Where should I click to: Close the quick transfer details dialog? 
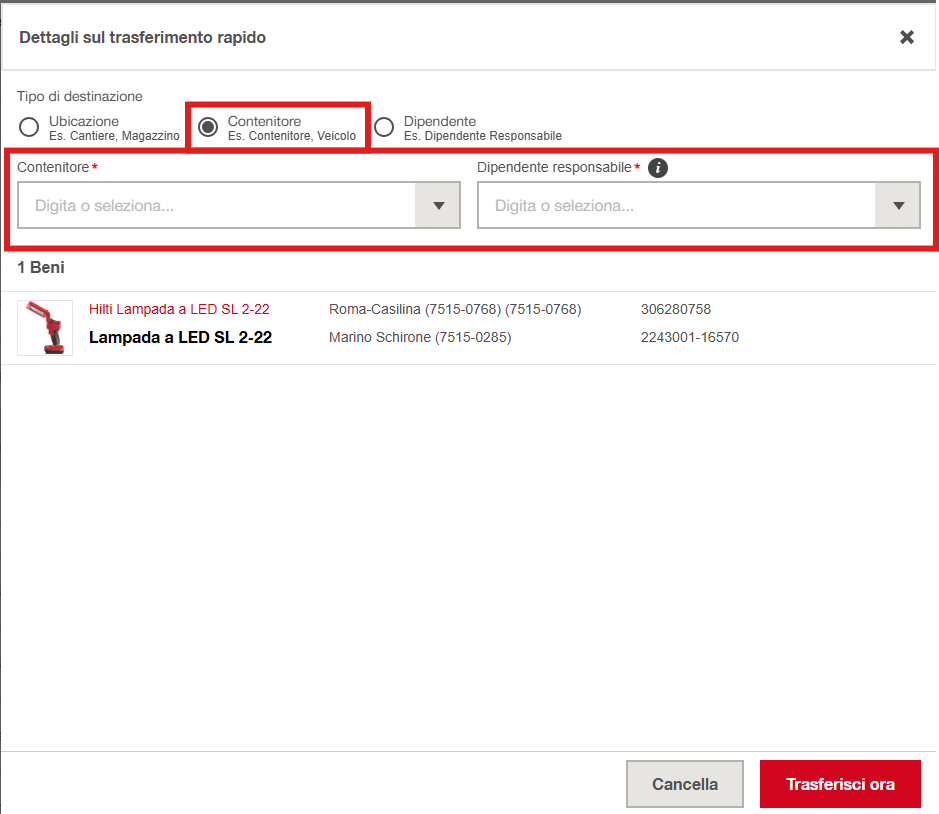(906, 37)
